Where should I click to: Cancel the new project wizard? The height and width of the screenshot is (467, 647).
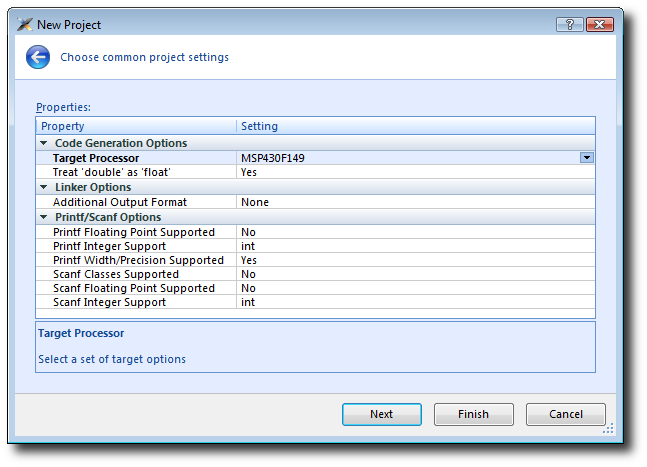[566, 414]
